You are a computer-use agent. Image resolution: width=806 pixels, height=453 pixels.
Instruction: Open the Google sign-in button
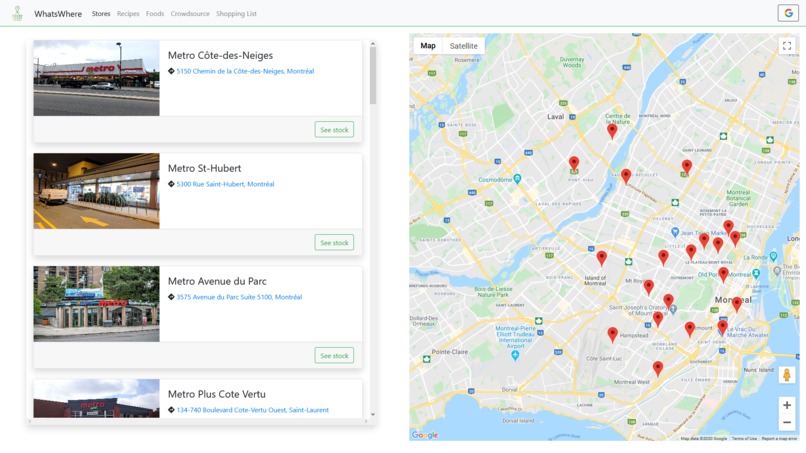click(787, 13)
